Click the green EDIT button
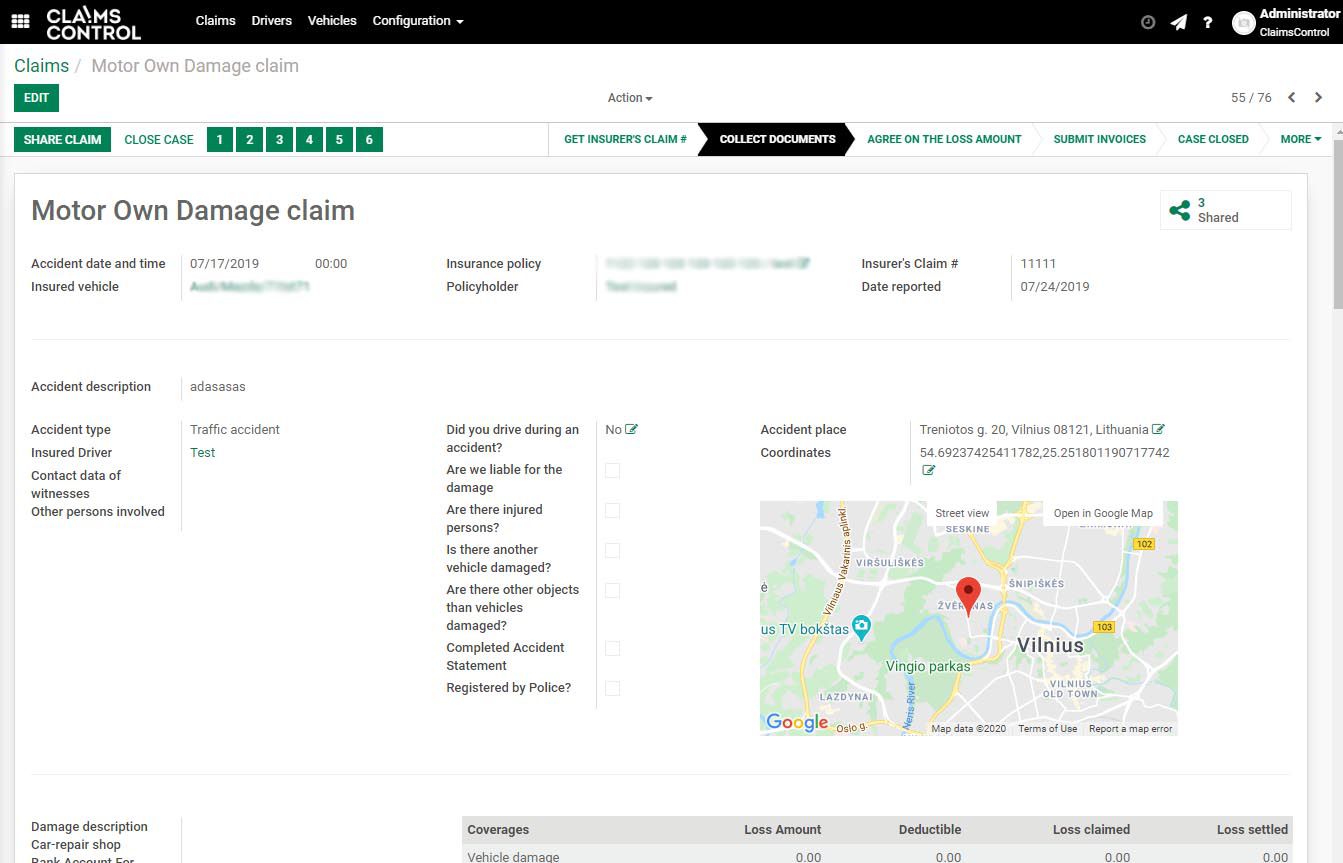 tap(36, 98)
